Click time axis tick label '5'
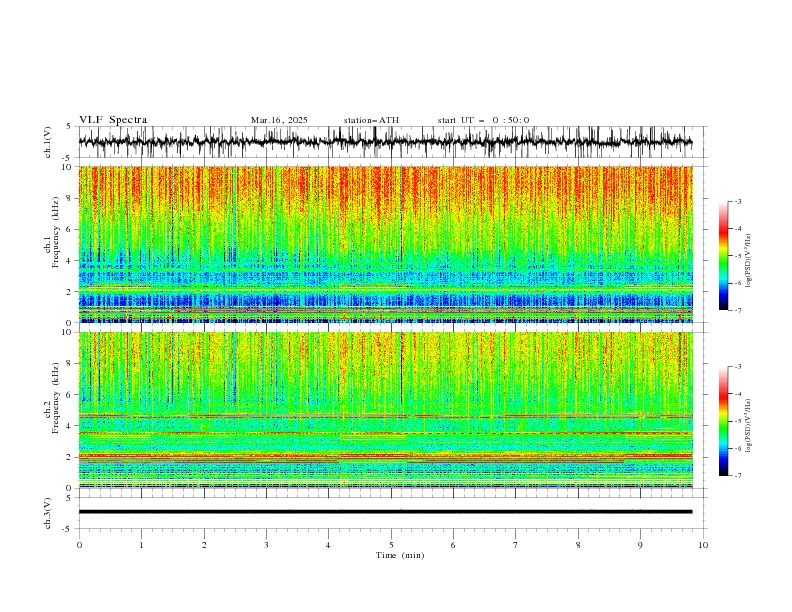The image size is (792, 612). 391,545
